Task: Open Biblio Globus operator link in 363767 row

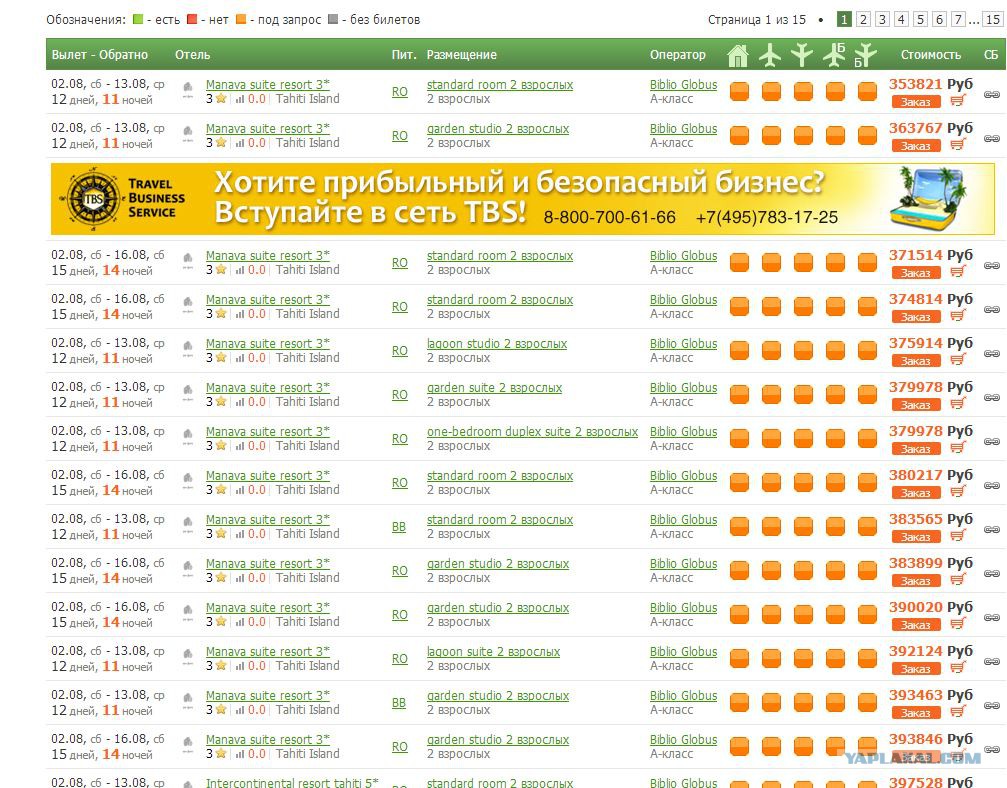Action: click(x=683, y=128)
